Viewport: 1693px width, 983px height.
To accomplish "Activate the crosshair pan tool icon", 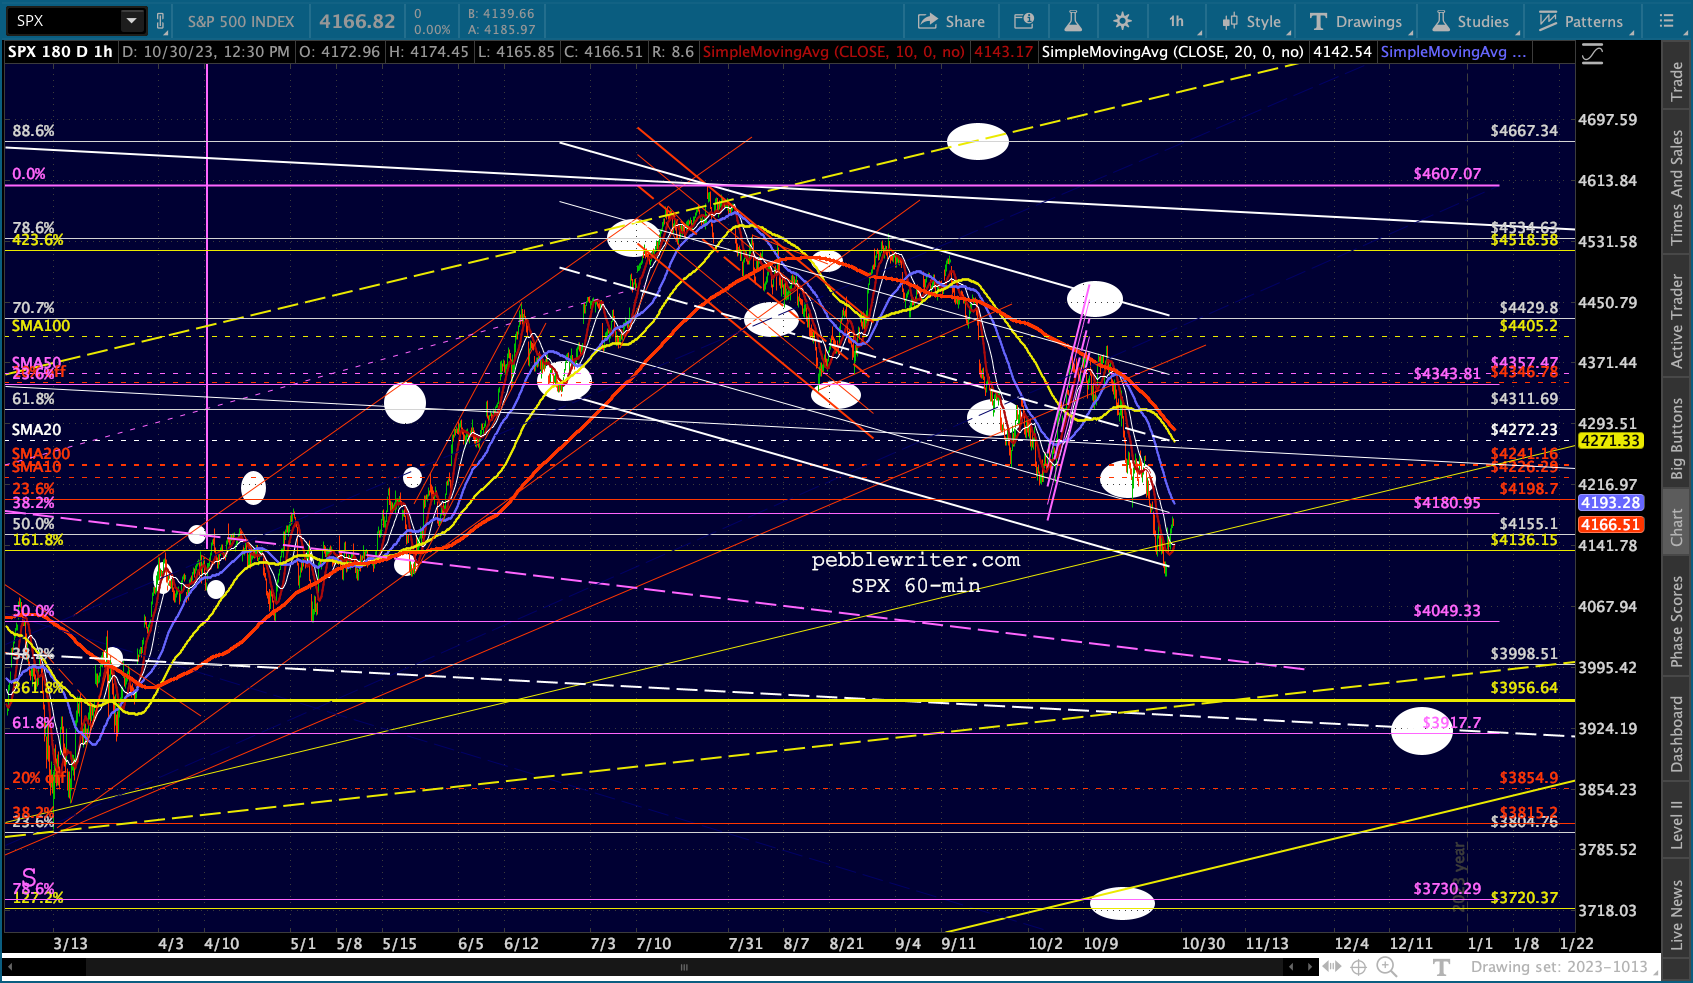I will (1358, 966).
